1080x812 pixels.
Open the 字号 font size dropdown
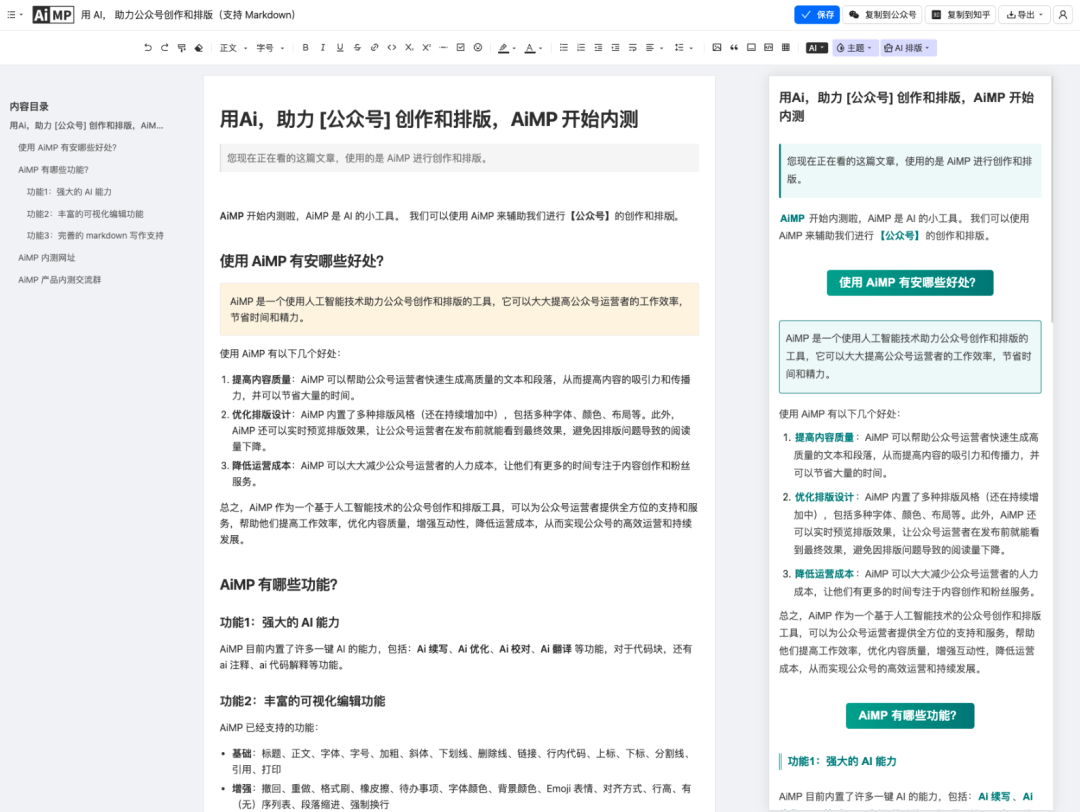click(x=270, y=48)
